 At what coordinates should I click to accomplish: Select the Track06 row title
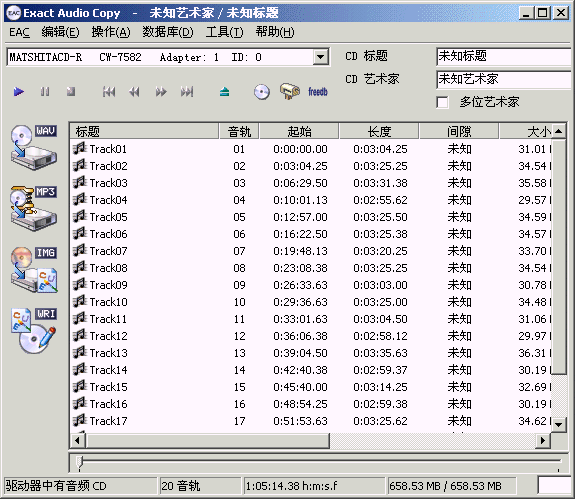pyautogui.click(x=109, y=234)
